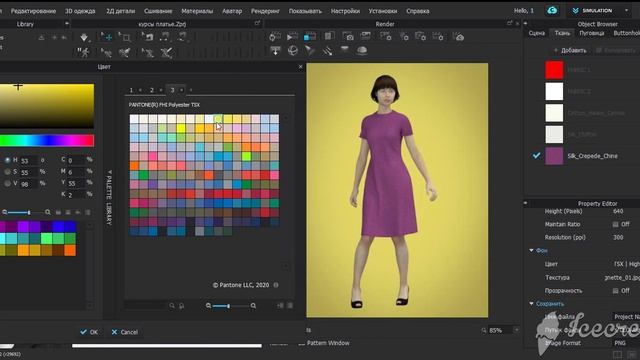Click the red fabric swatch in Object Browser
The width and height of the screenshot is (640, 360).
click(554, 70)
